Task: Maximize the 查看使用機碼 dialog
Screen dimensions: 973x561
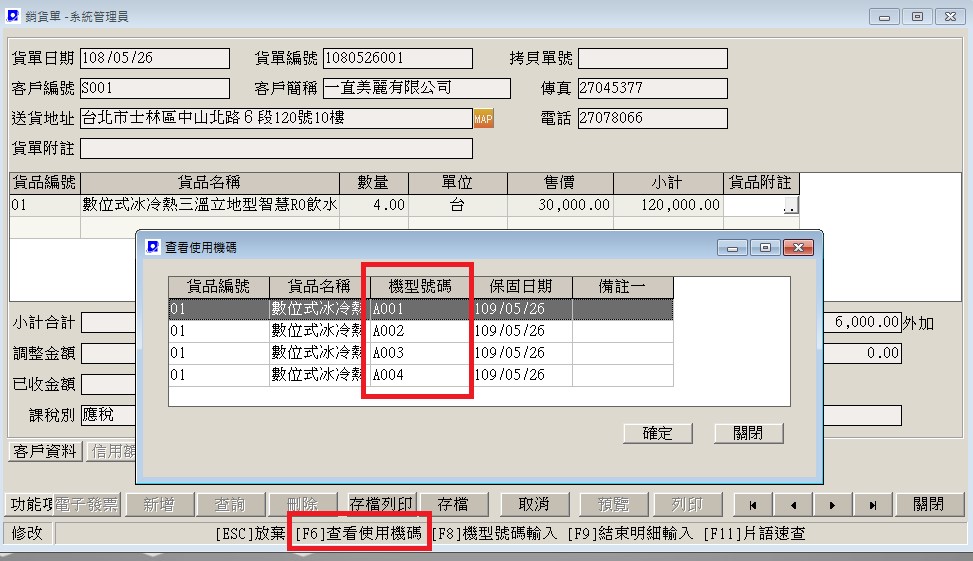Action: click(765, 248)
